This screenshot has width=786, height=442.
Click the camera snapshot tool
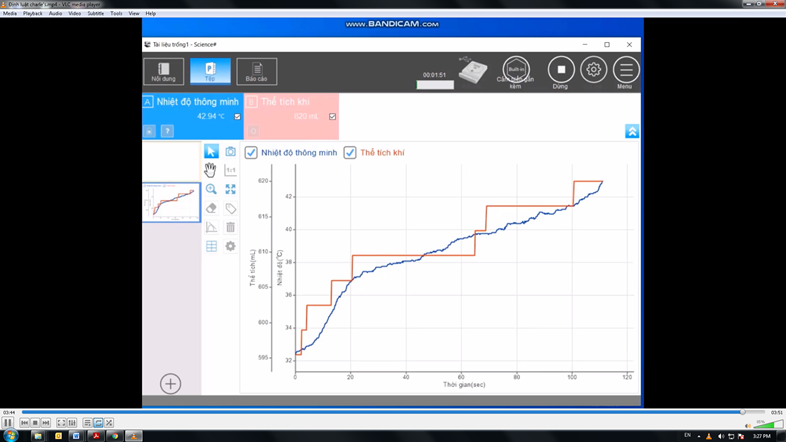coord(230,151)
